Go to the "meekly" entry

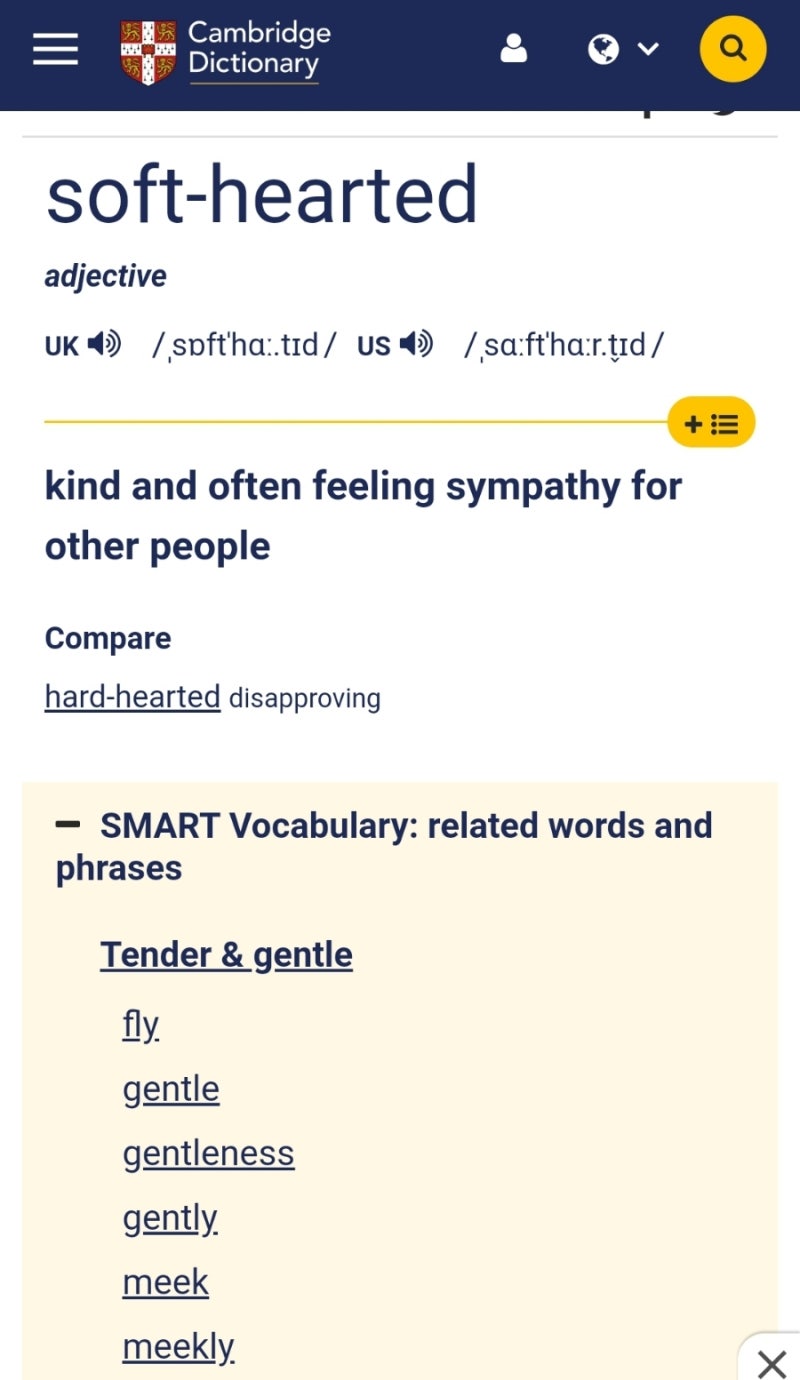[178, 1347]
